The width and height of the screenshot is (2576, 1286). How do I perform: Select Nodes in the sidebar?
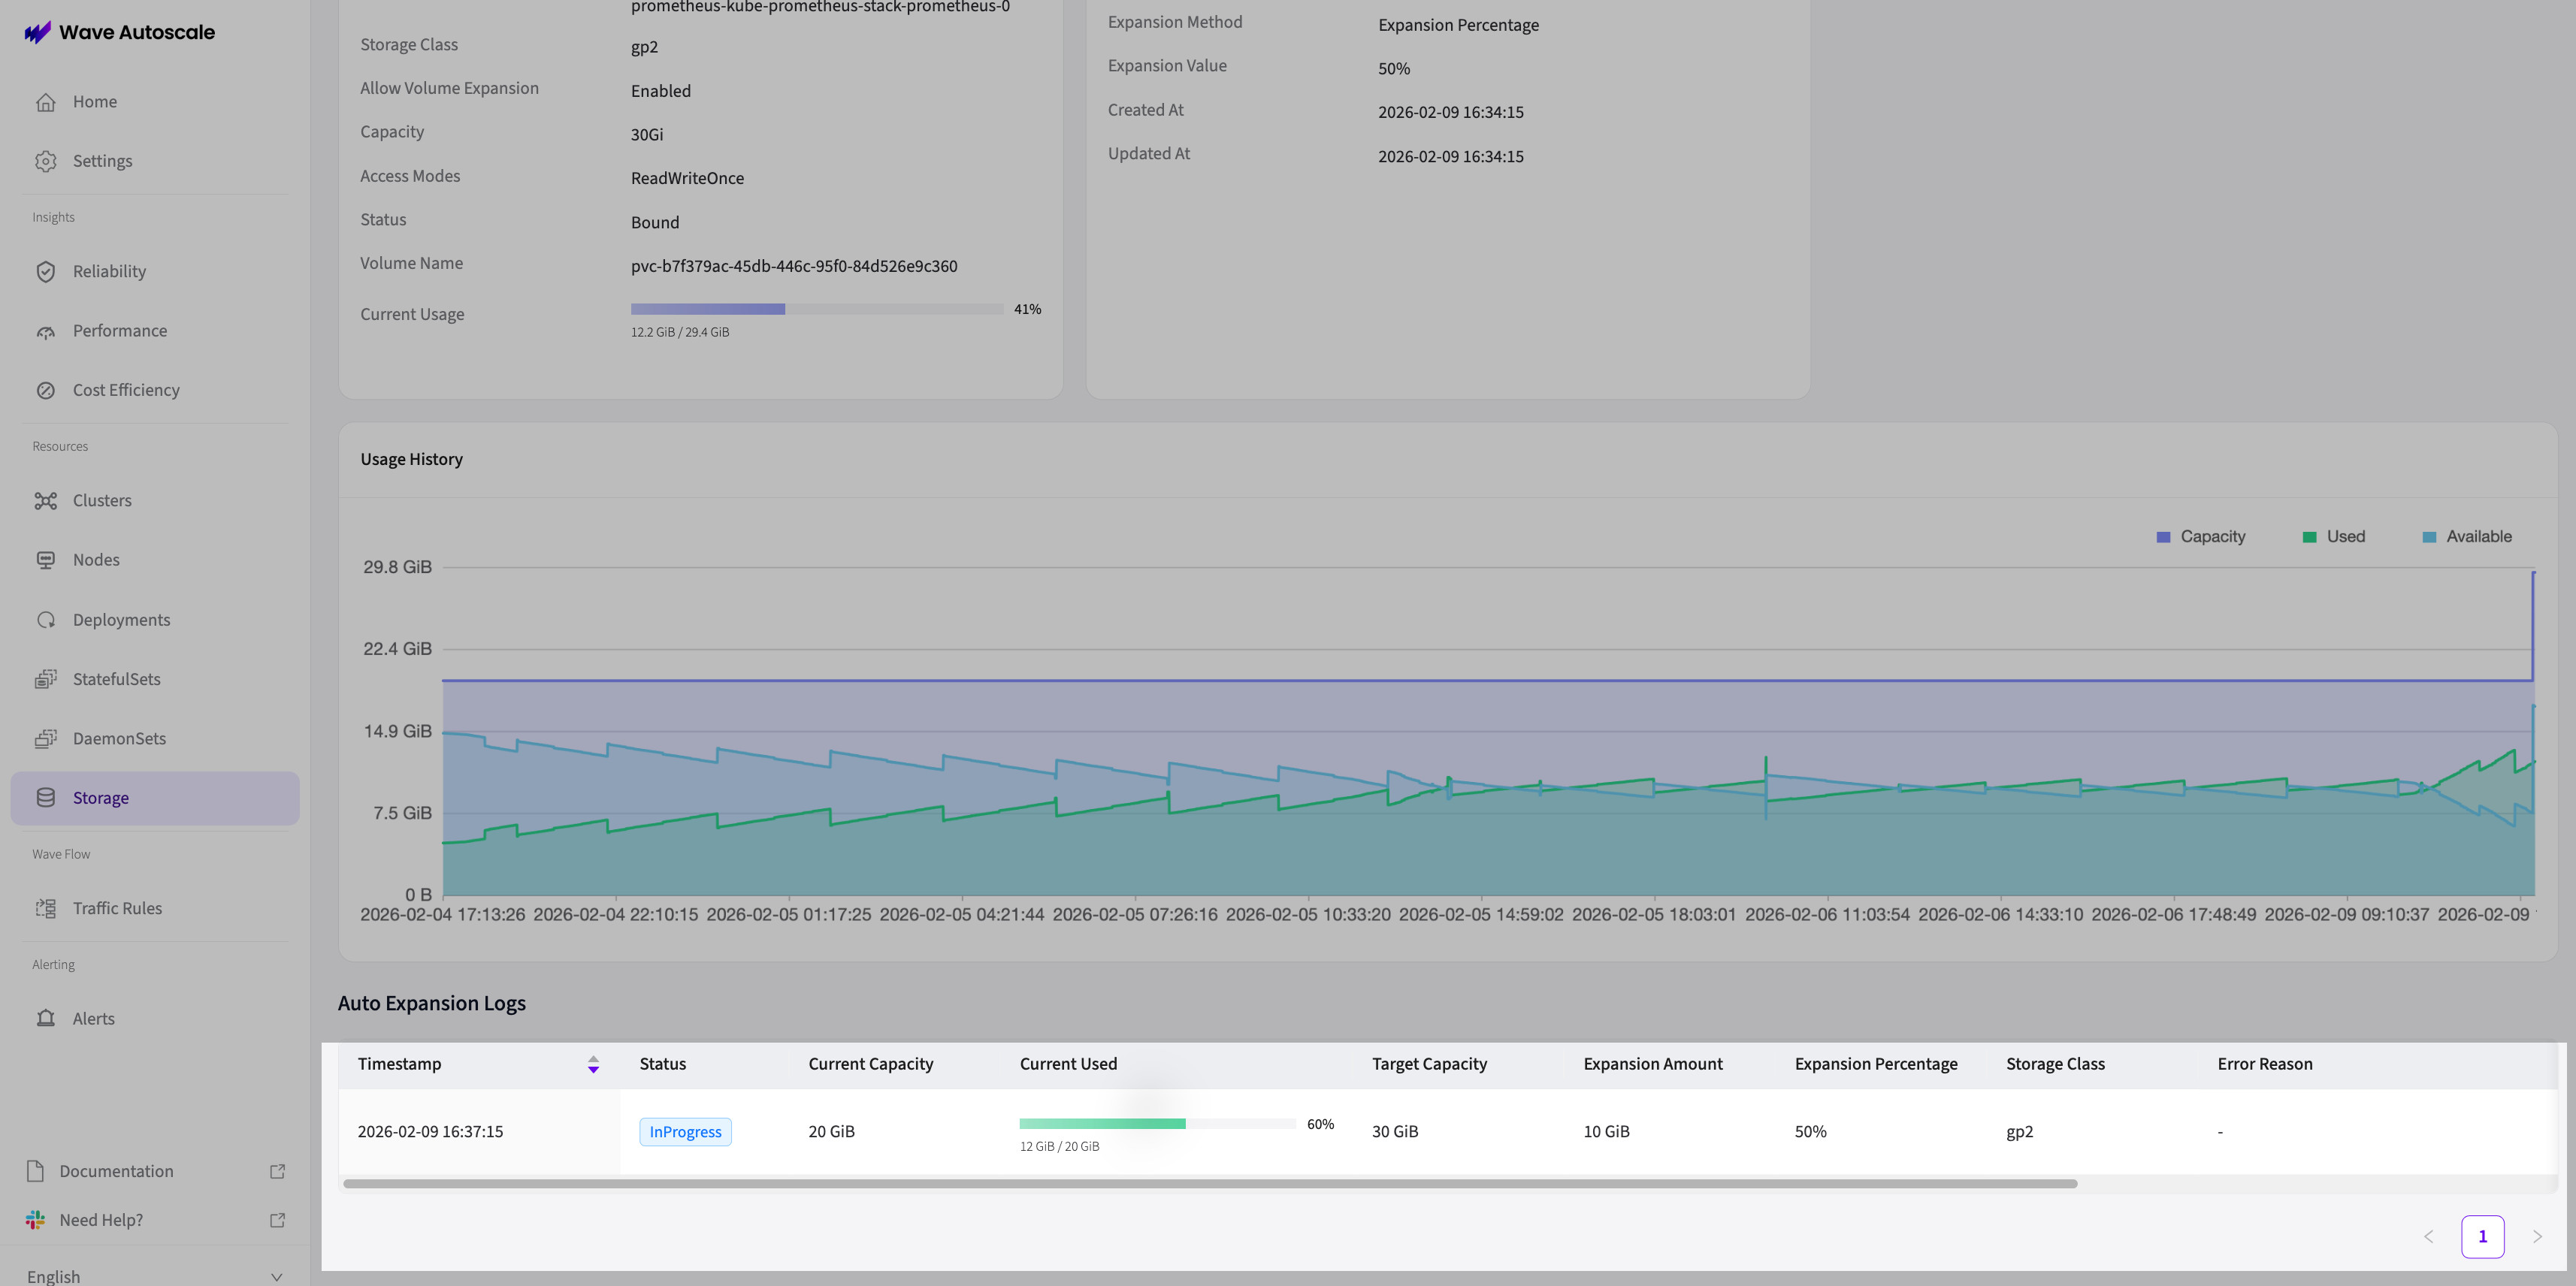click(x=155, y=560)
